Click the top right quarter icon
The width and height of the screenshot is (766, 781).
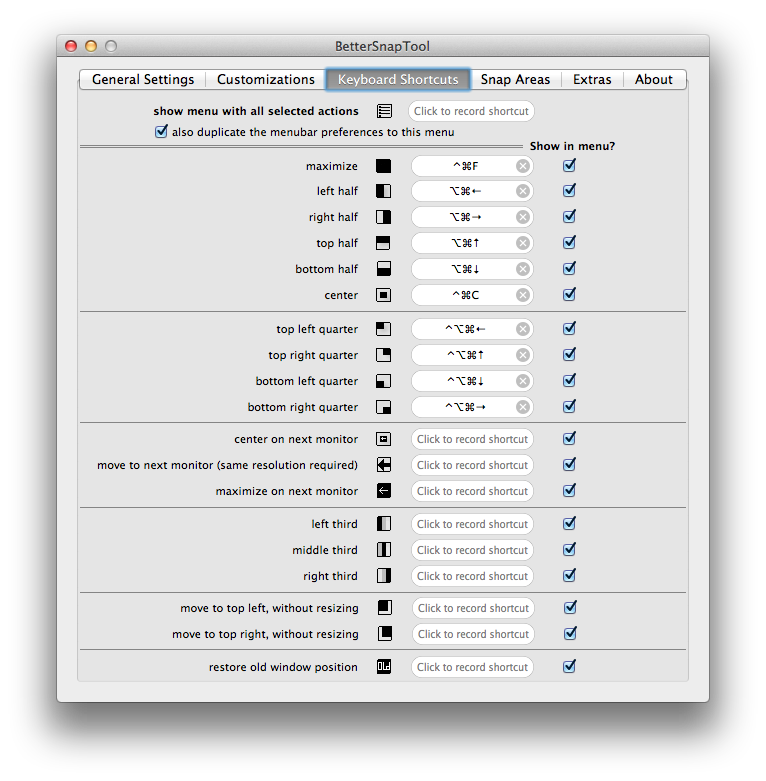click(383, 355)
